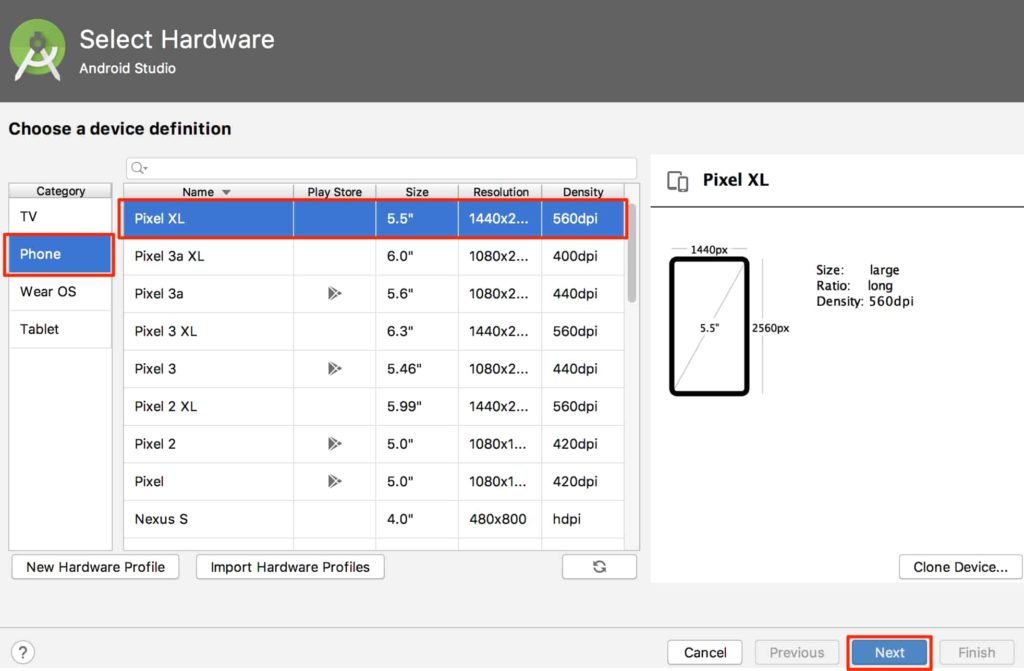Screen dimensions: 1024x671
Task: Click the Pixel XL device preview diagram
Action: [709, 327]
